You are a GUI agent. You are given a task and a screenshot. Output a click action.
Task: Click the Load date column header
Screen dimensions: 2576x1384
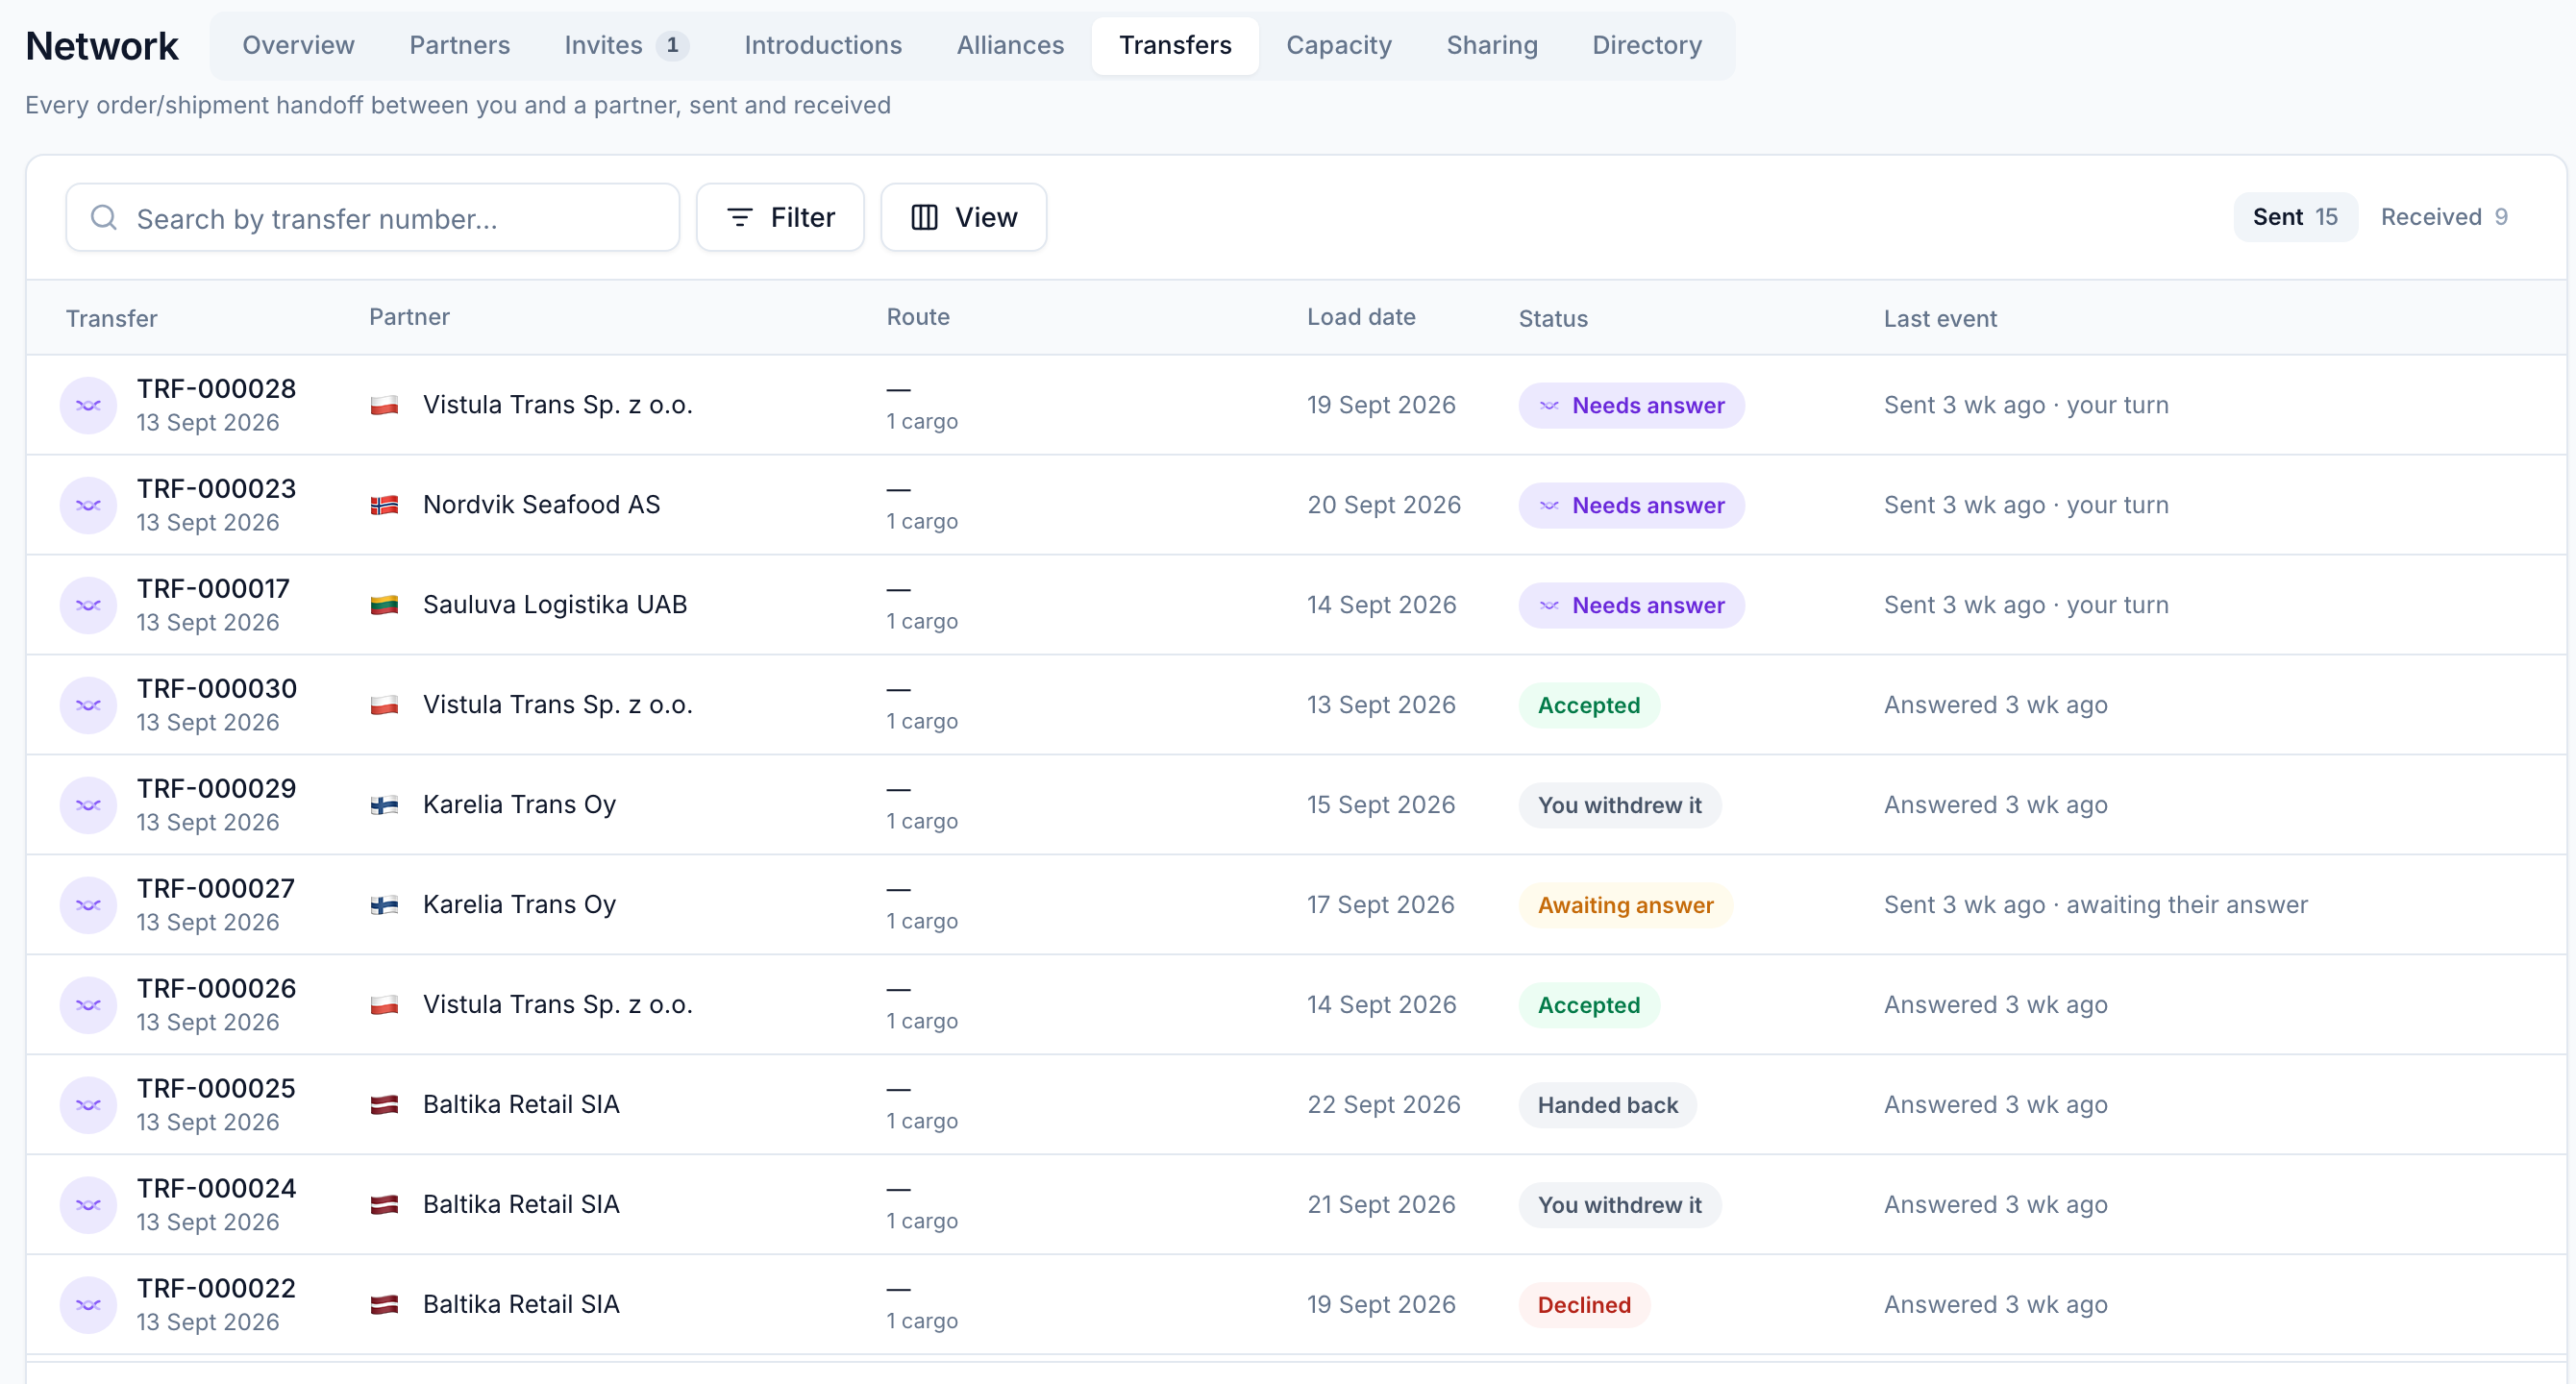coord(1361,317)
